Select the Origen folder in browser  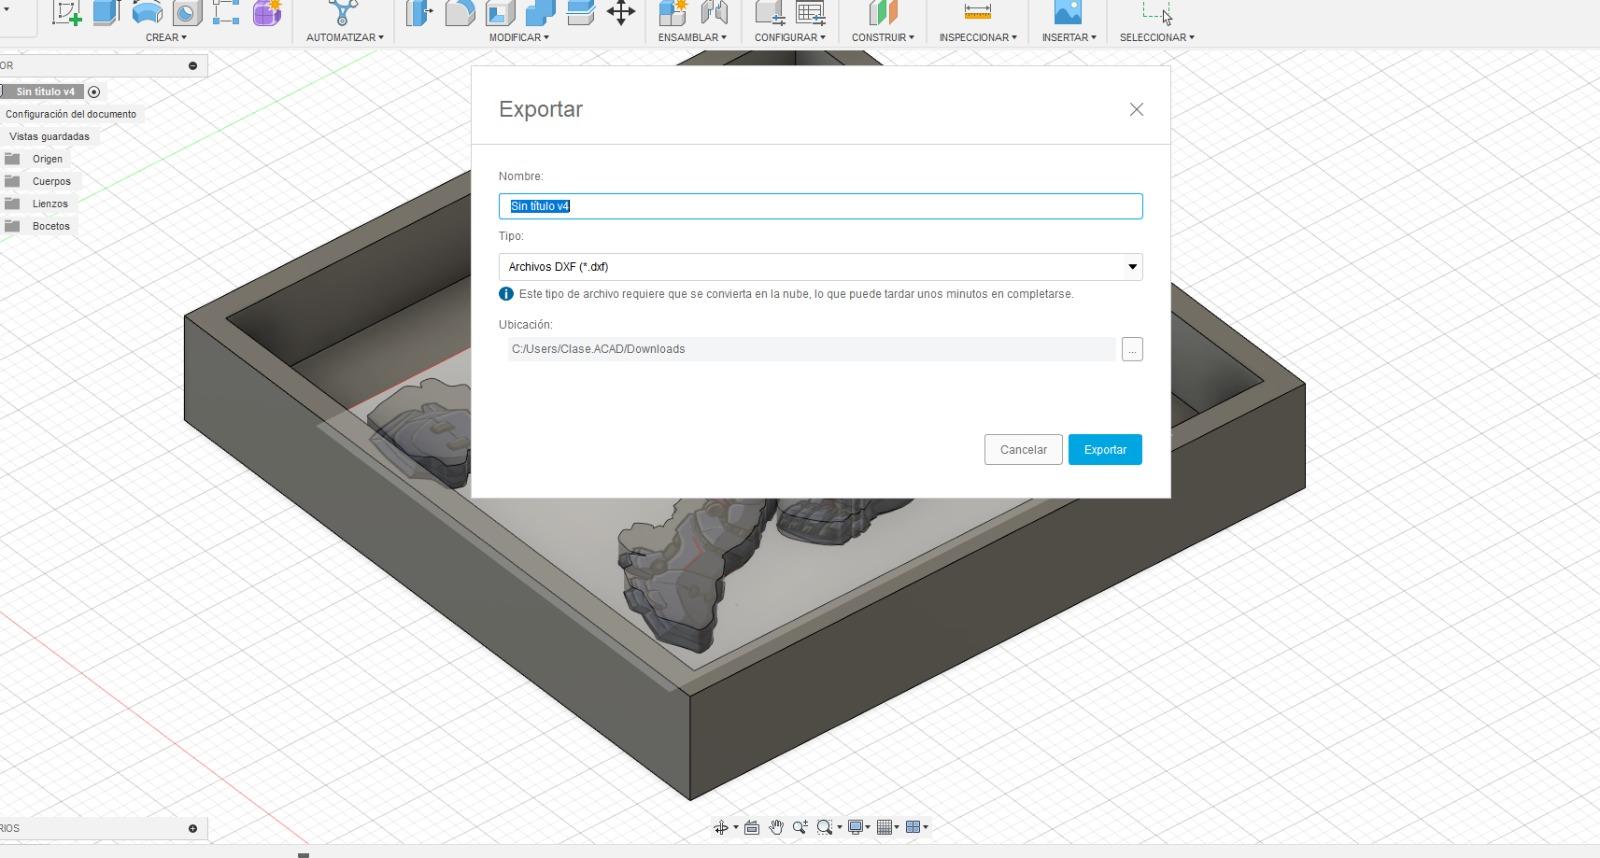click(47, 159)
